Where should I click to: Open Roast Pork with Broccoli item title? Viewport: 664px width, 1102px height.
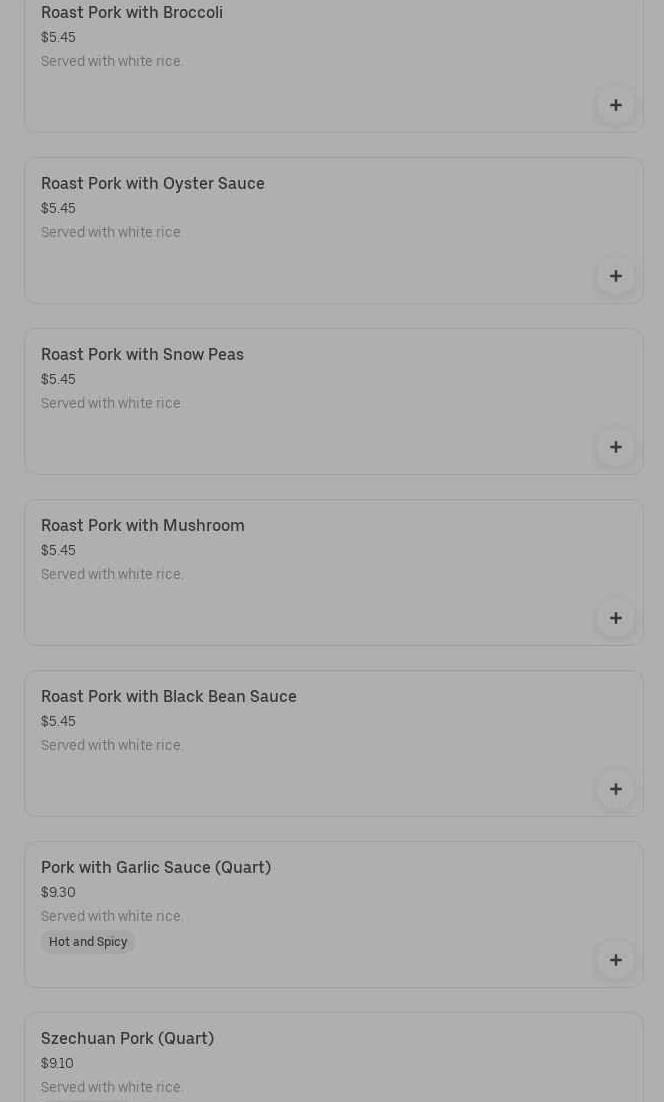132,13
